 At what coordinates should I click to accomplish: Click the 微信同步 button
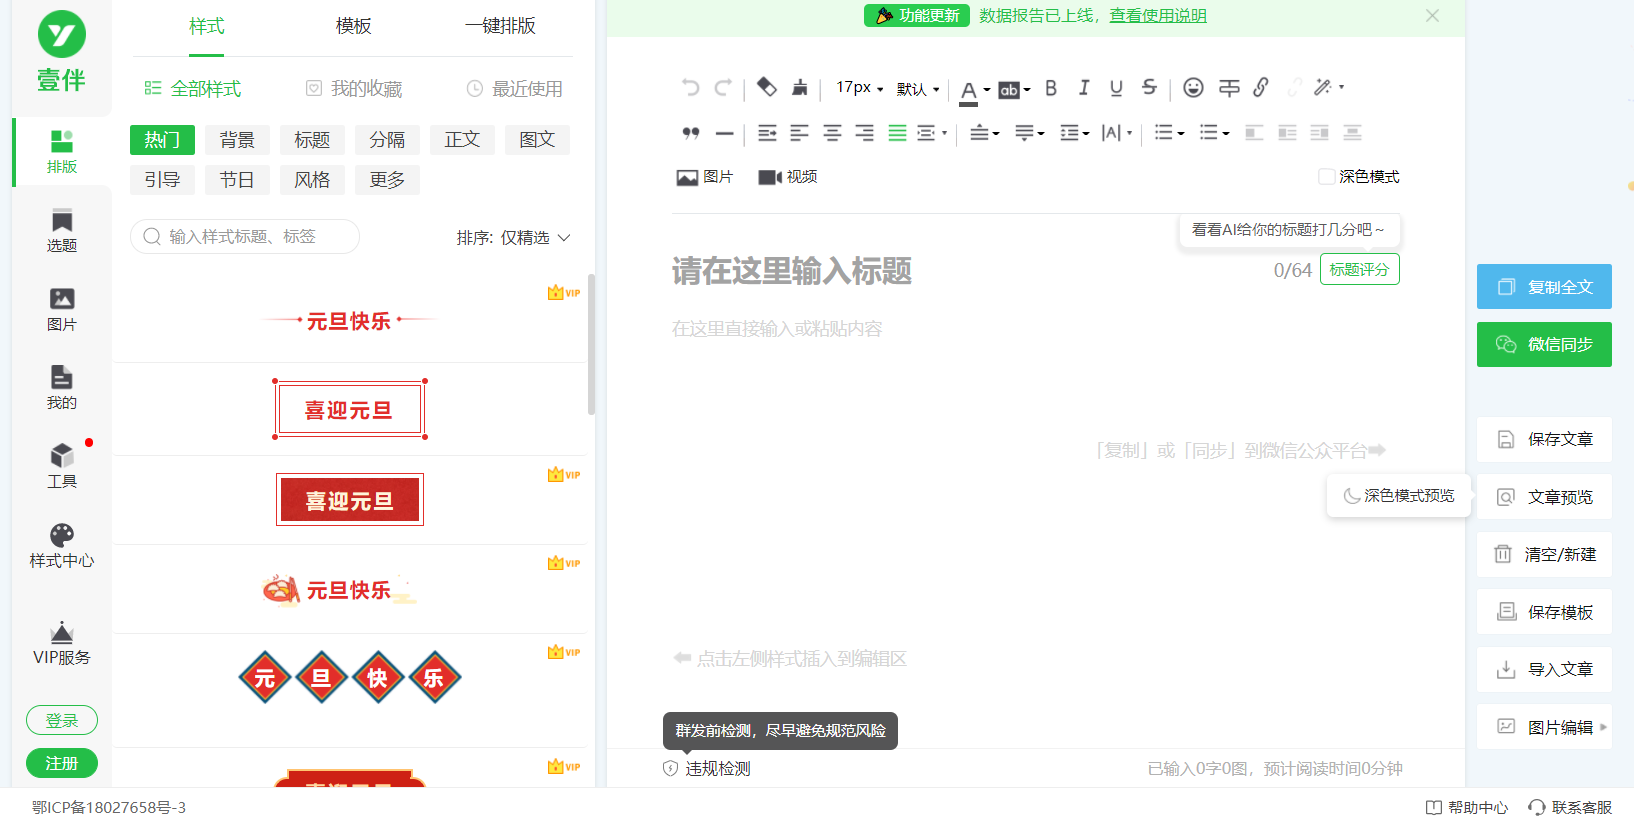[1544, 345]
